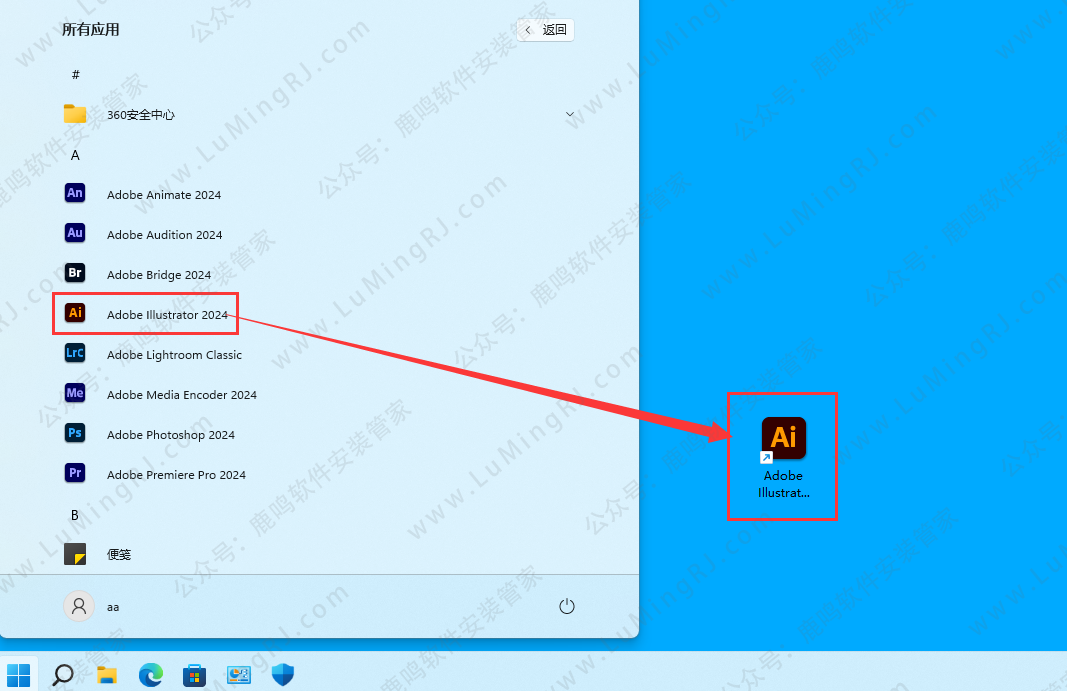Click the 'Adobe Bridge 2024' label
The image size is (1067, 691).
(x=159, y=275)
